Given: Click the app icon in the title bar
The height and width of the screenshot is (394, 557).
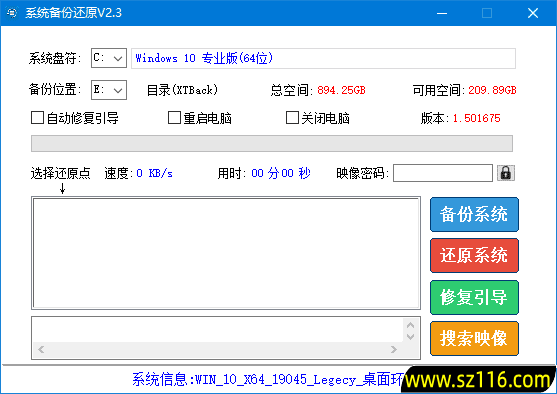Looking at the screenshot, I should [12, 13].
